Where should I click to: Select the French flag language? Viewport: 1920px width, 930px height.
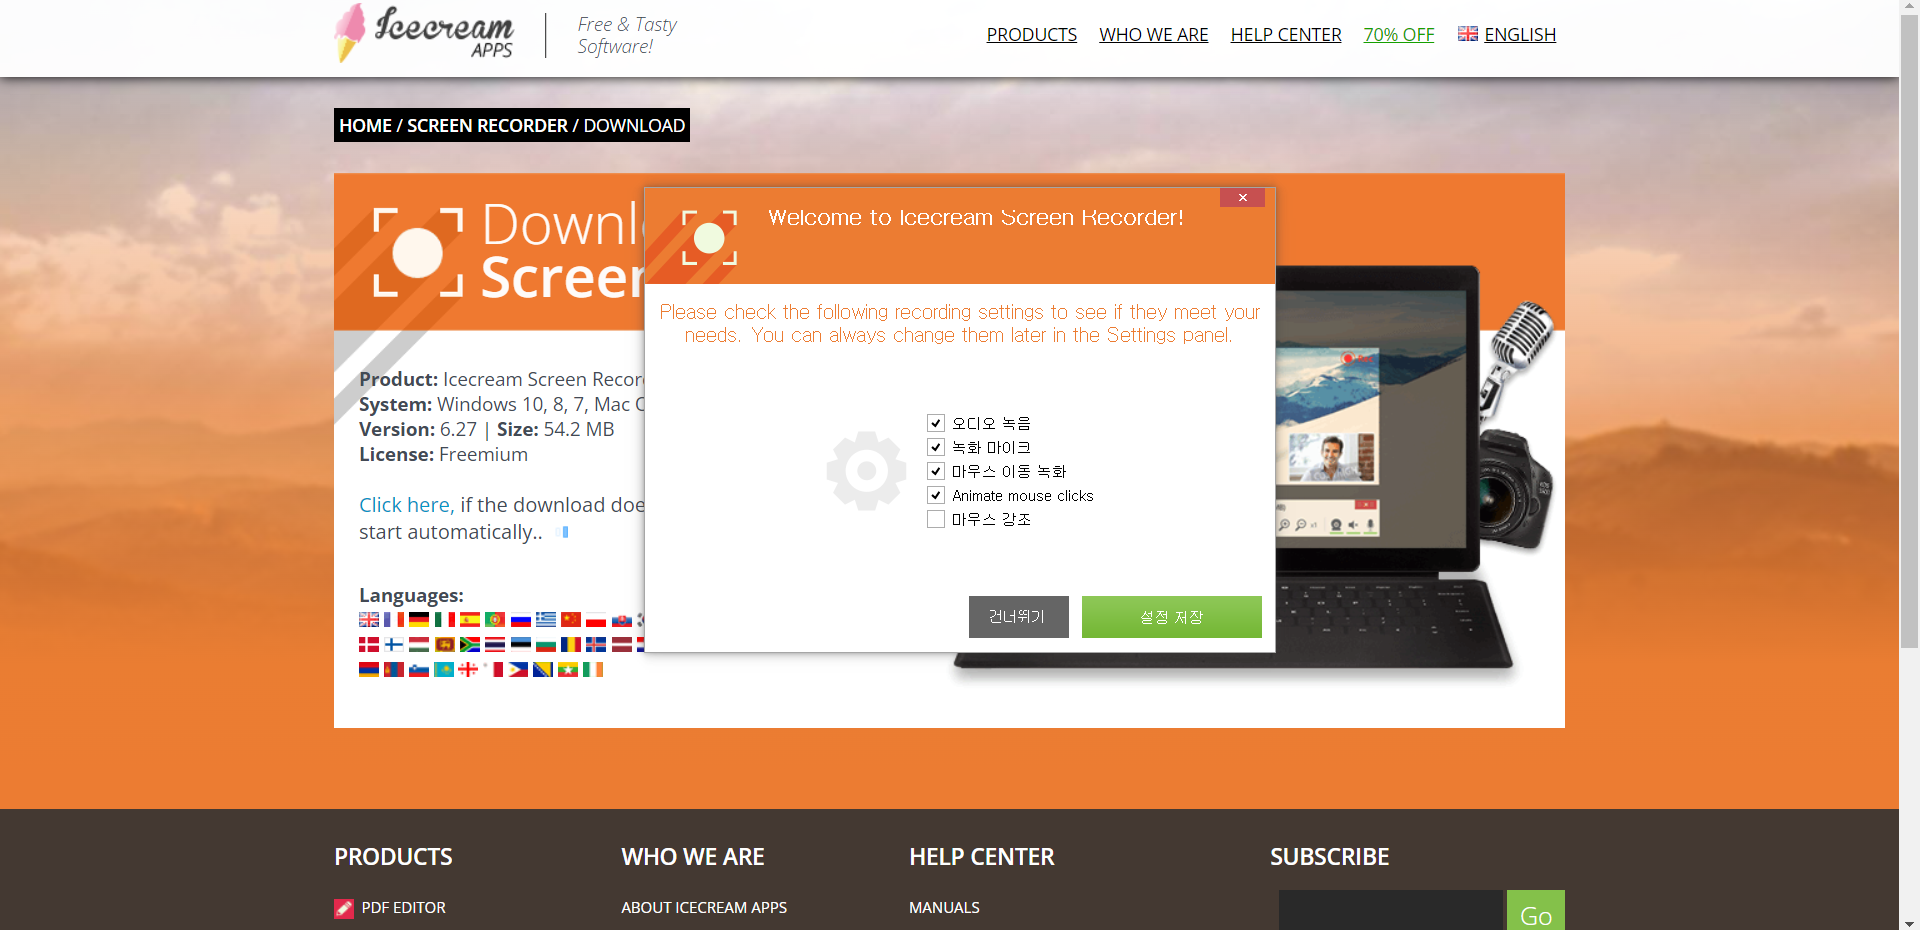tap(394, 619)
